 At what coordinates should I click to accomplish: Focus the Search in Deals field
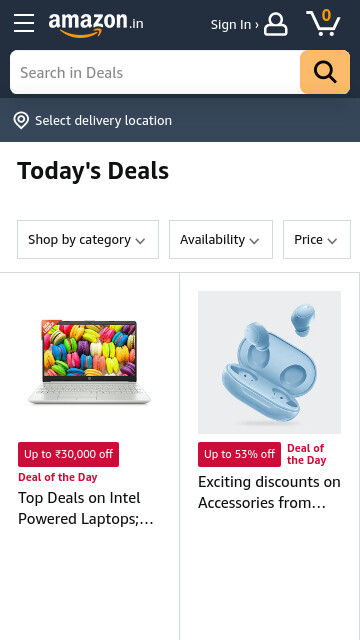pyautogui.click(x=155, y=72)
